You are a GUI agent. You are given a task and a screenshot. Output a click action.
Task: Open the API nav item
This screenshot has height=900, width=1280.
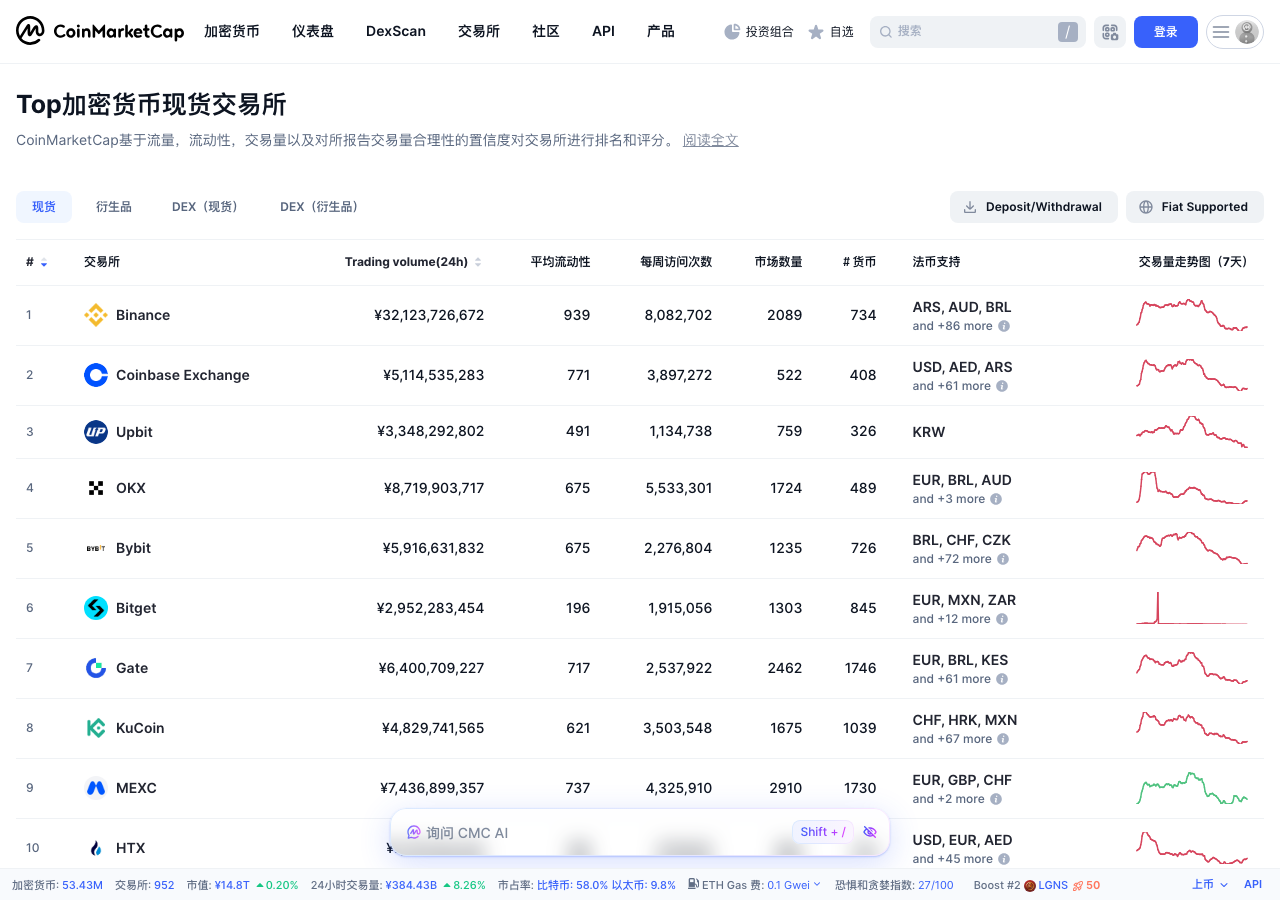coord(603,31)
